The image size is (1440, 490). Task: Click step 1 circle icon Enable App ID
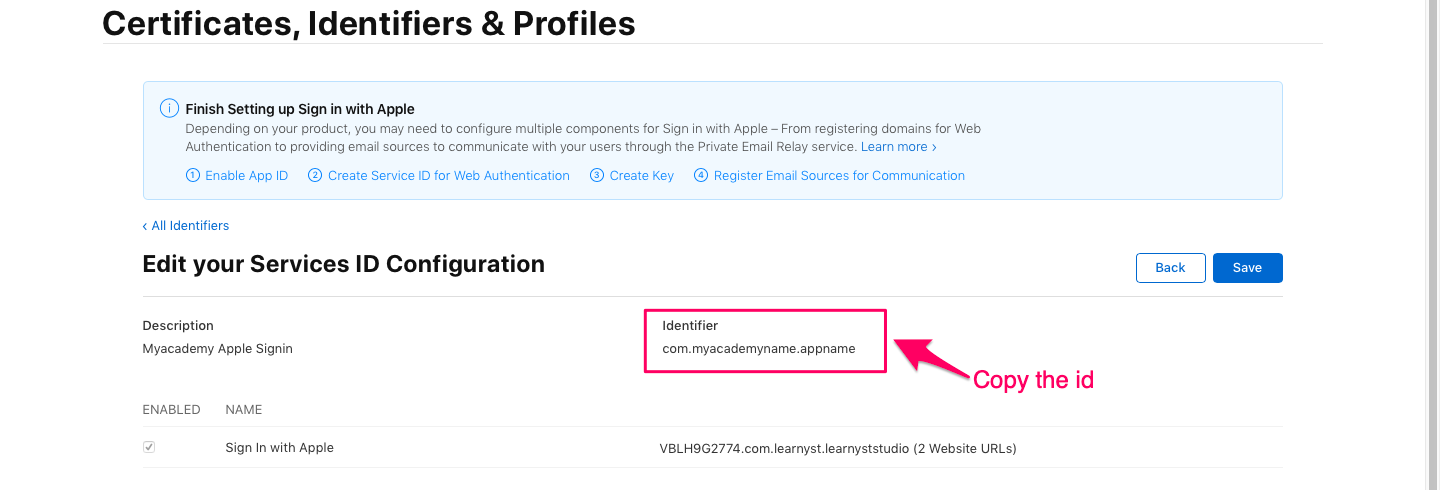(193, 175)
